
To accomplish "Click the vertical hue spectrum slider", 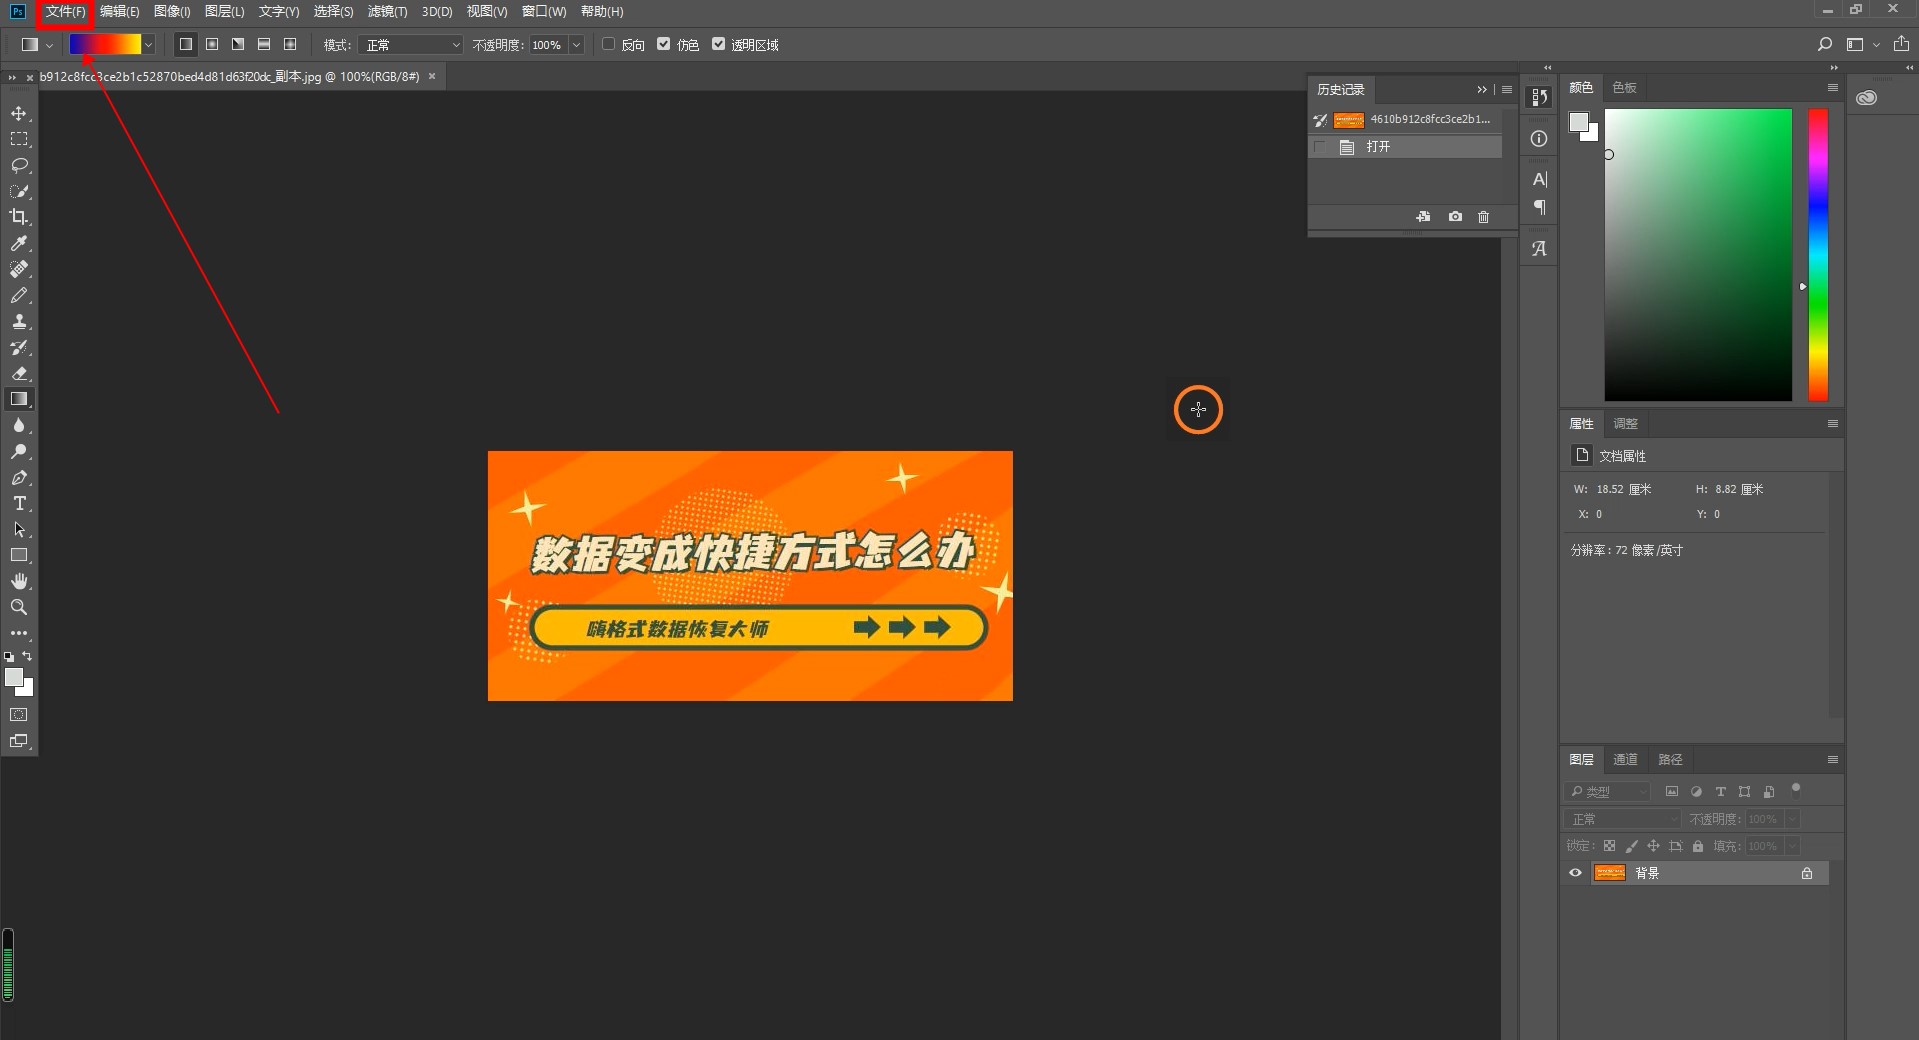I will (x=1817, y=255).
